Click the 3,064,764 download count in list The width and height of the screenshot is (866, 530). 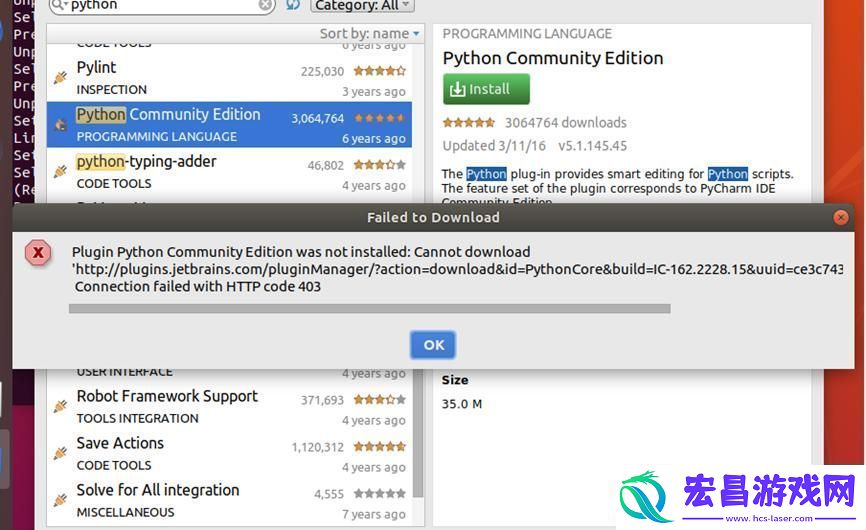pos(318,118)
